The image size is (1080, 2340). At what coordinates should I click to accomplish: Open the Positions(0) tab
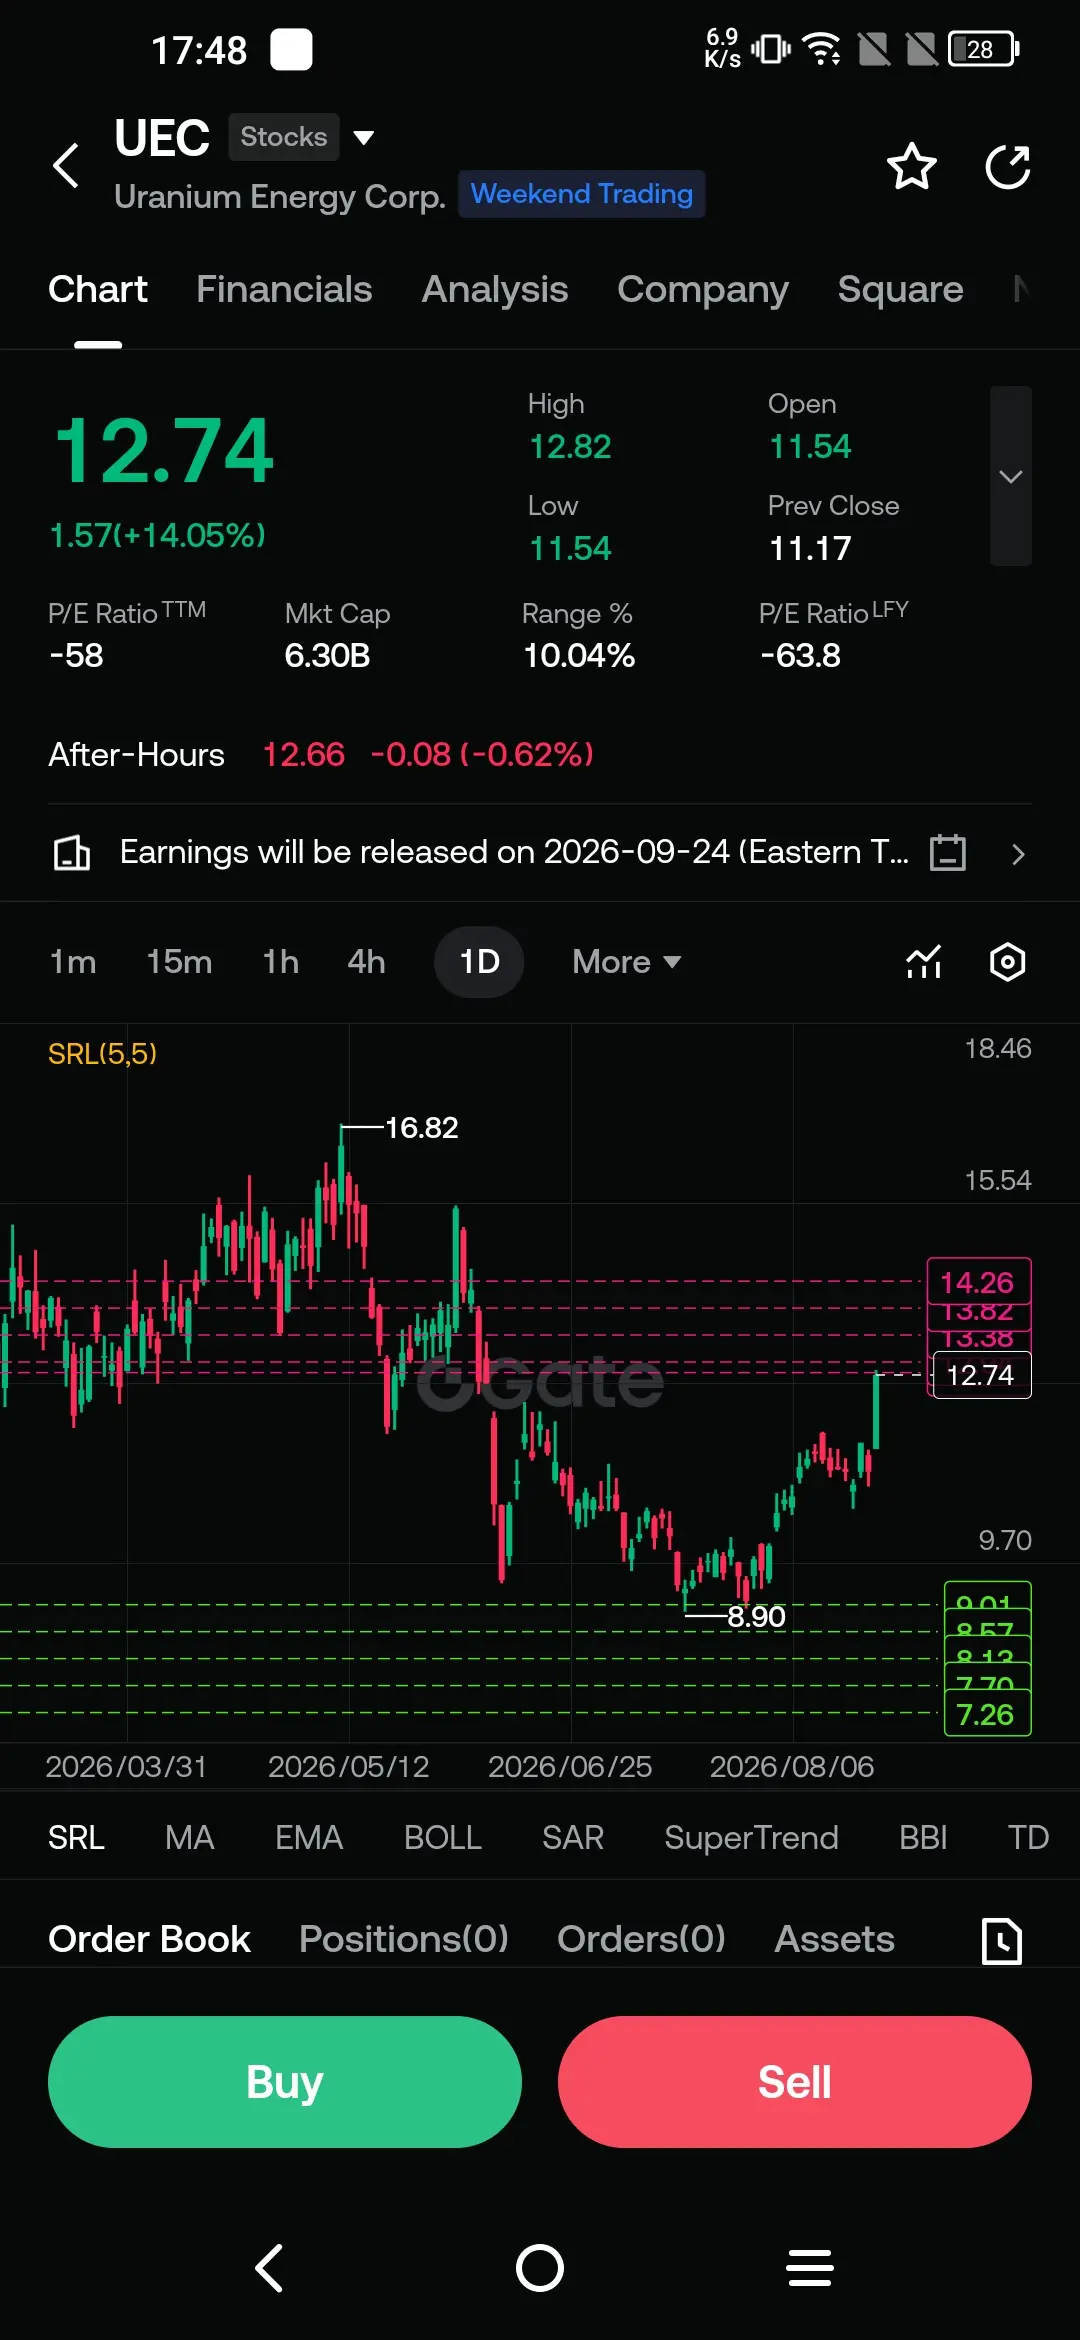404,1939
